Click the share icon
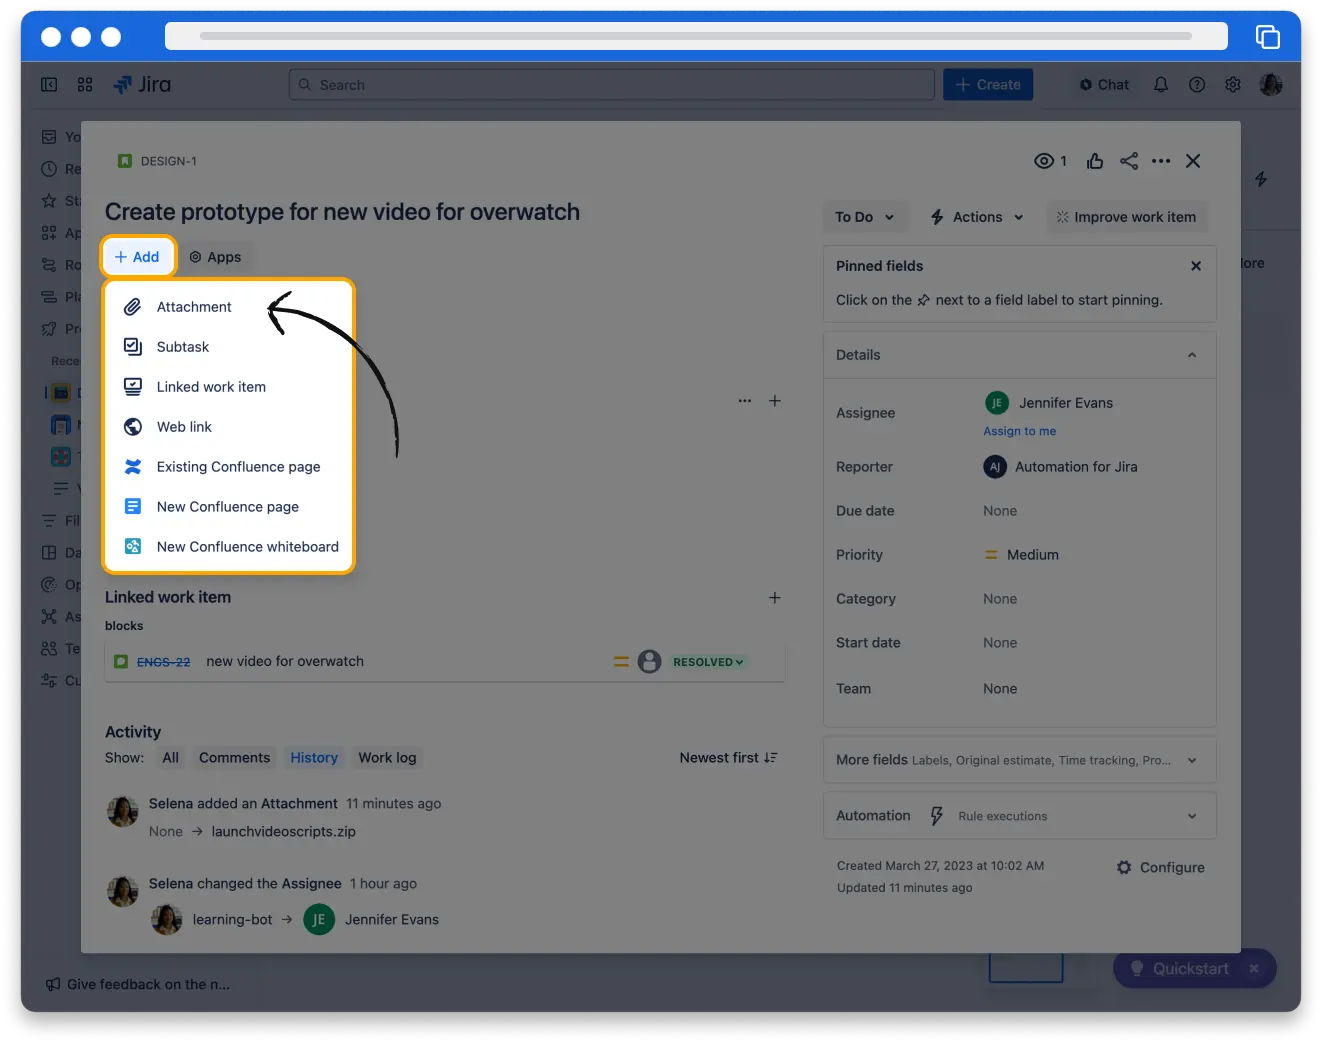1322x1043 pixels. coord(1129,161)
